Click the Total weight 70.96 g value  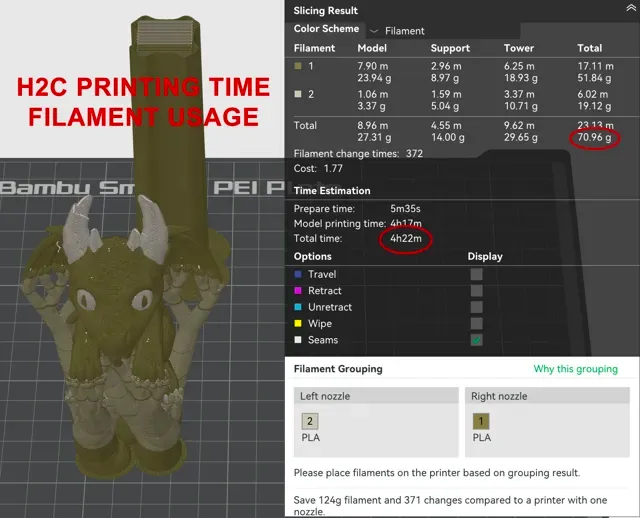coord(594,138)
